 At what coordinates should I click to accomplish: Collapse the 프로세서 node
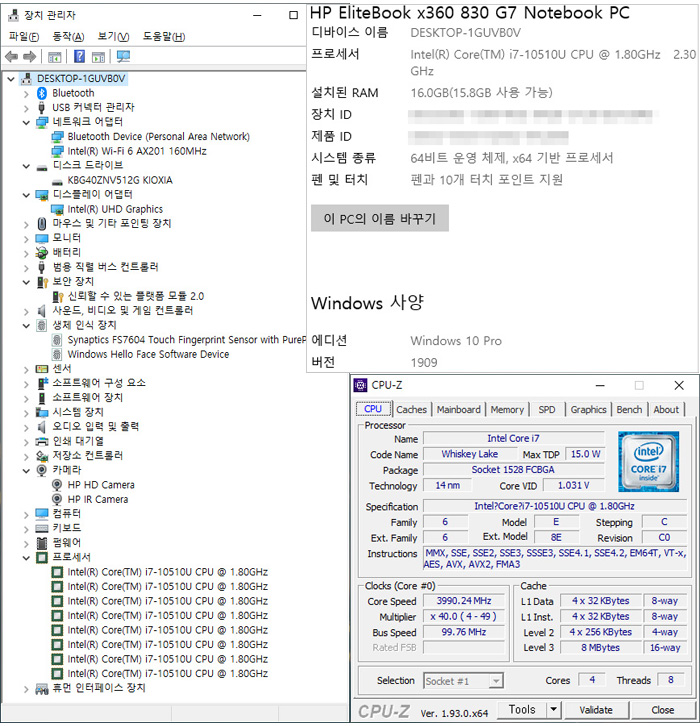[x=26, y=557]
